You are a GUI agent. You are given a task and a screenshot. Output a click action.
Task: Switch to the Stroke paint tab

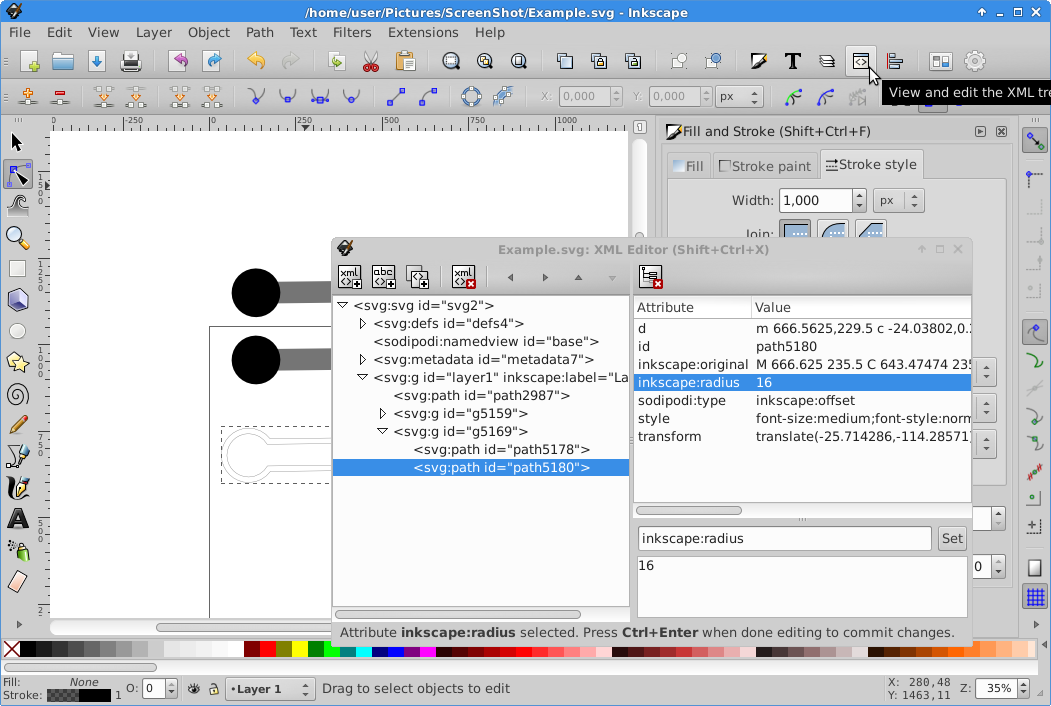point(765,166)
